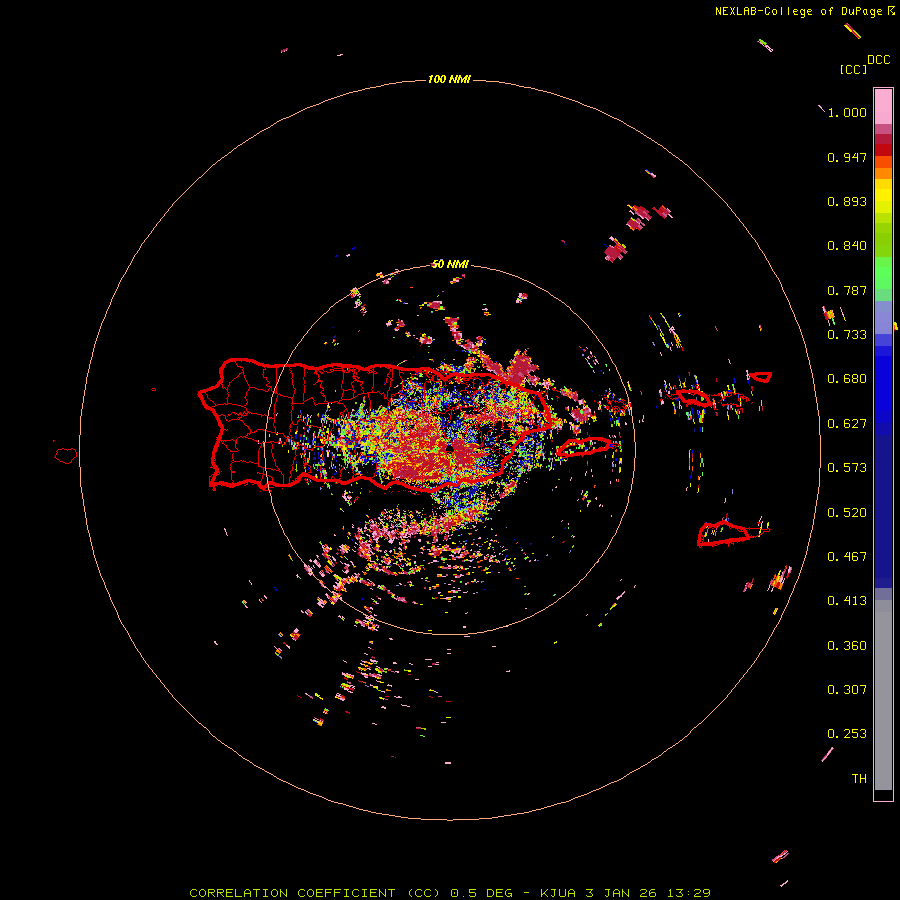Click the 0.840 scale value

click(x=847, y=246)
